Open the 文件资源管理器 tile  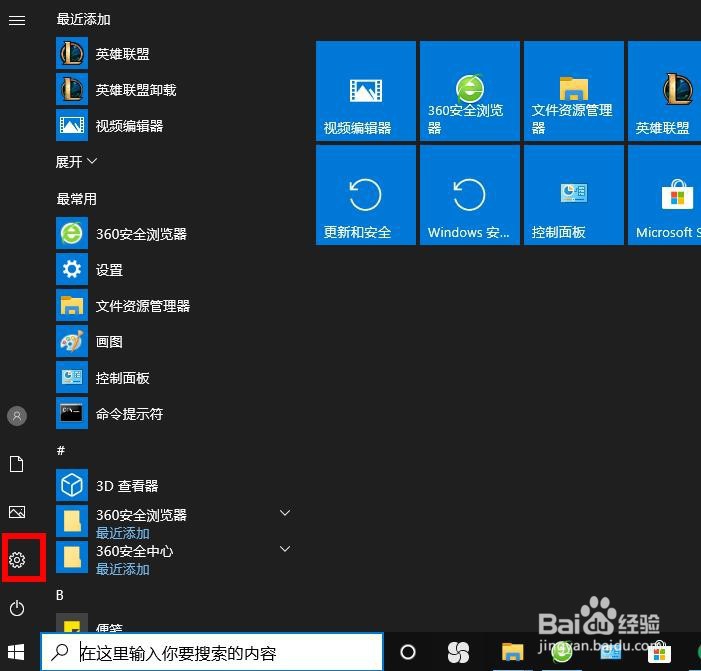(x=574, y=91)
